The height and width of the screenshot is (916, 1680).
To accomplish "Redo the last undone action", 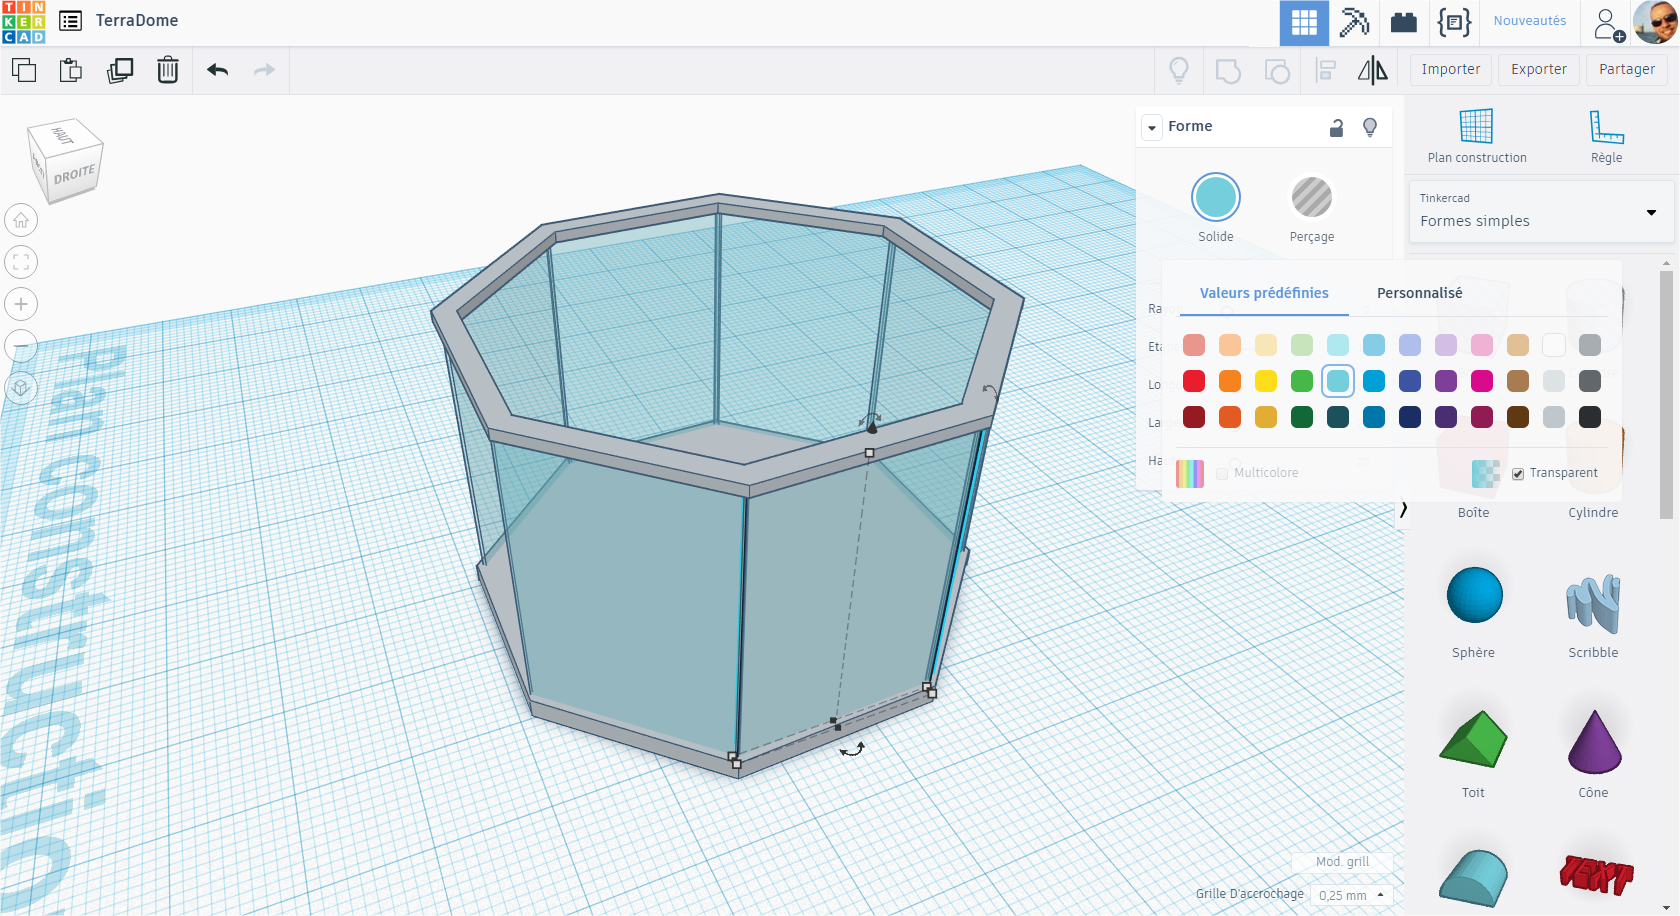I will tap(264, 70).
